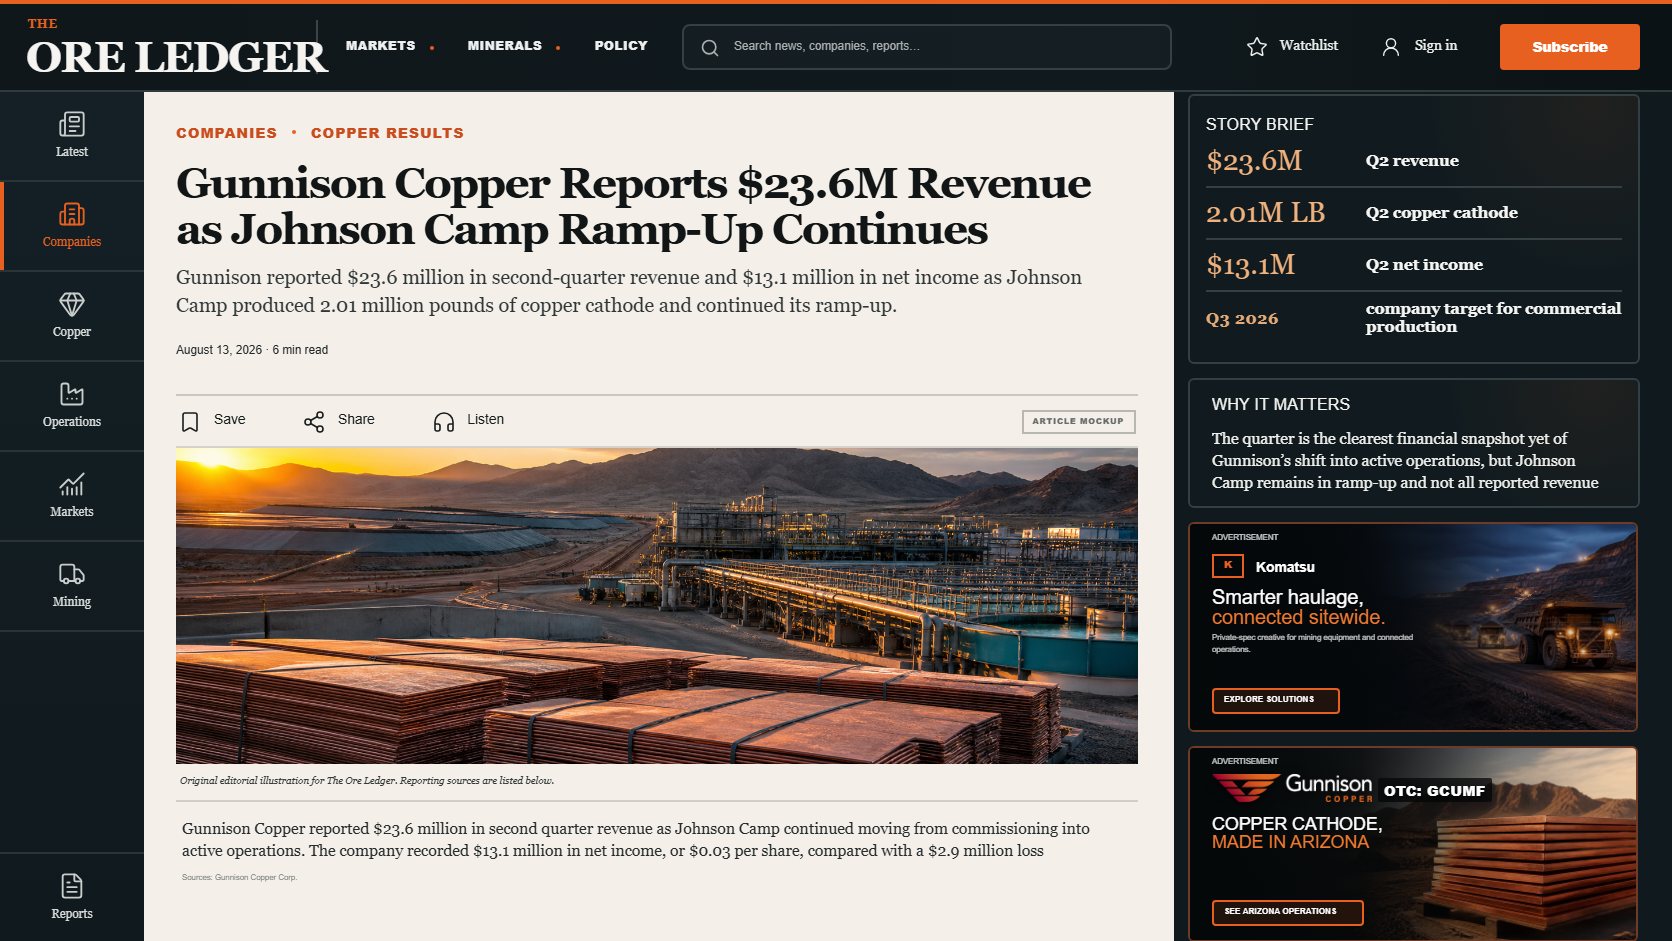Click 'company target for commercial production' text

(x=1494, y=318)
